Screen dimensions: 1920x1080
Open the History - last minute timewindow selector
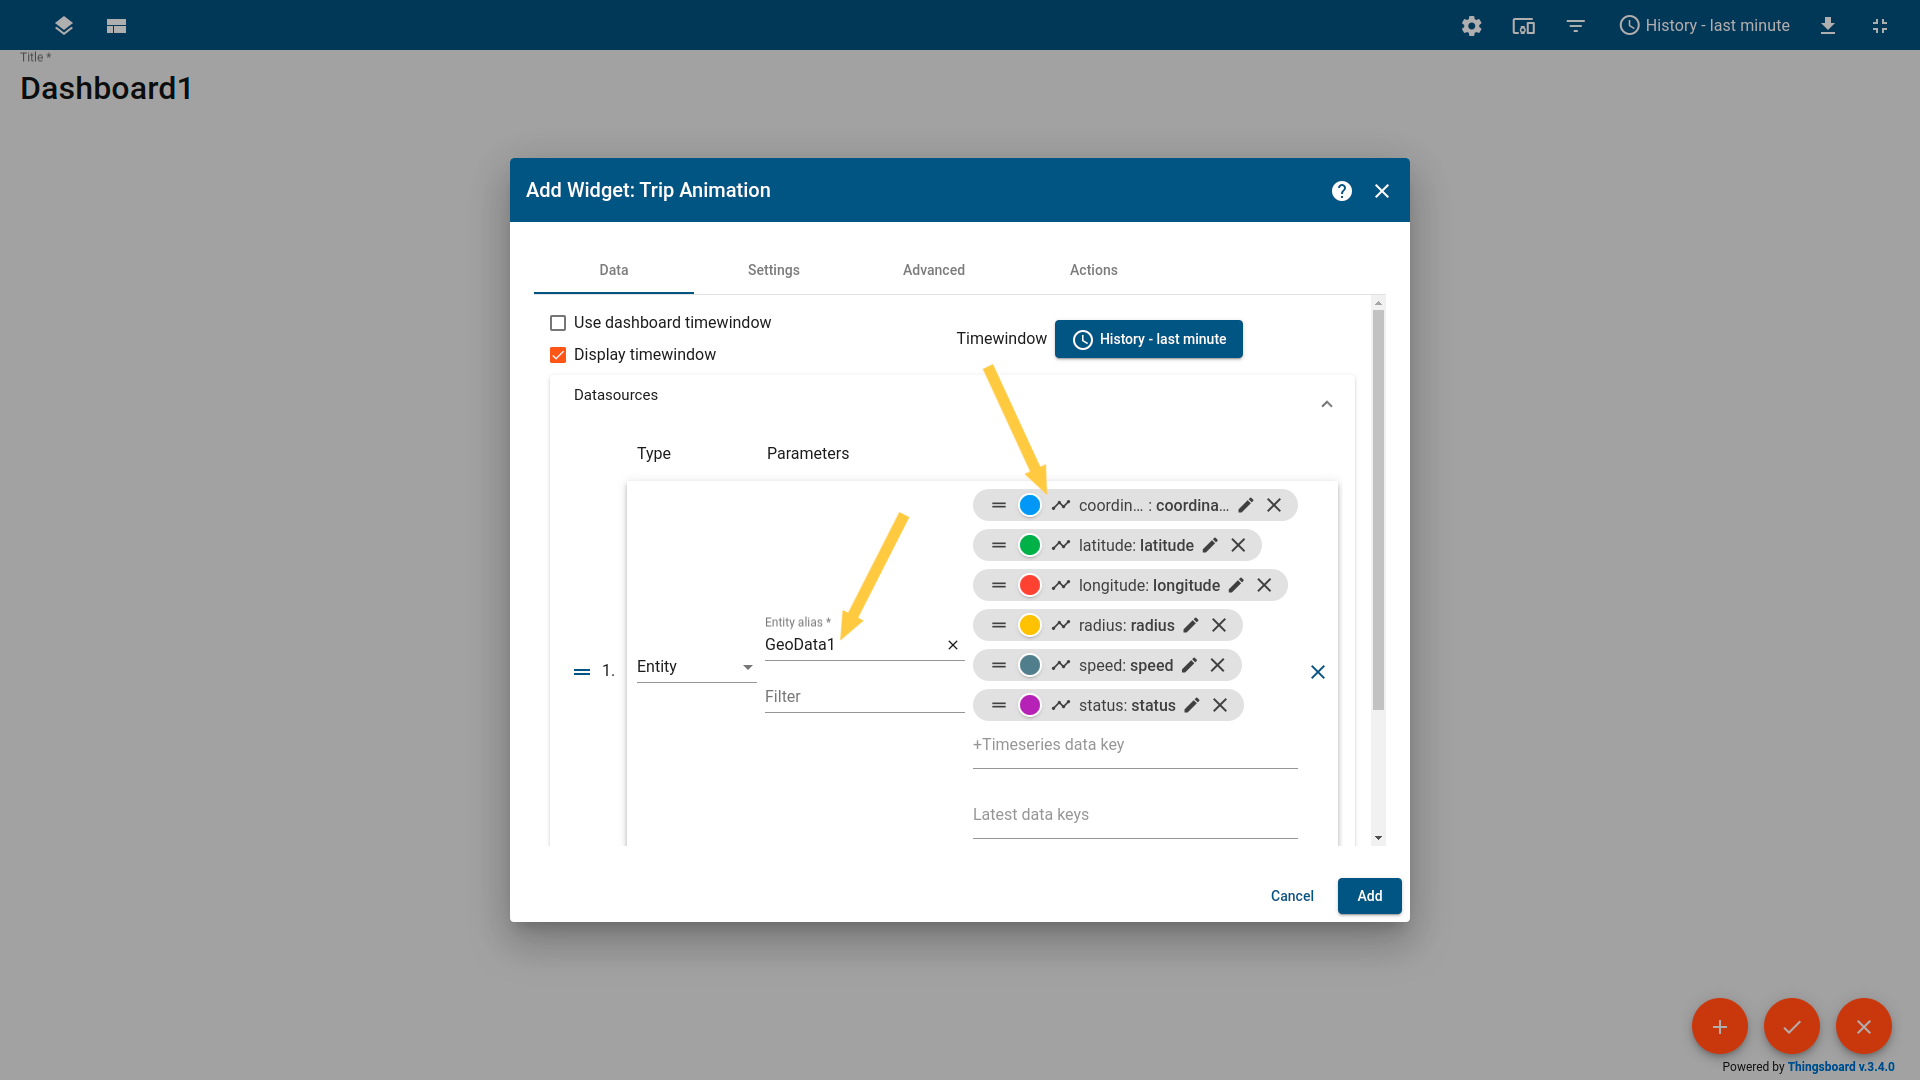[1148, 339]
